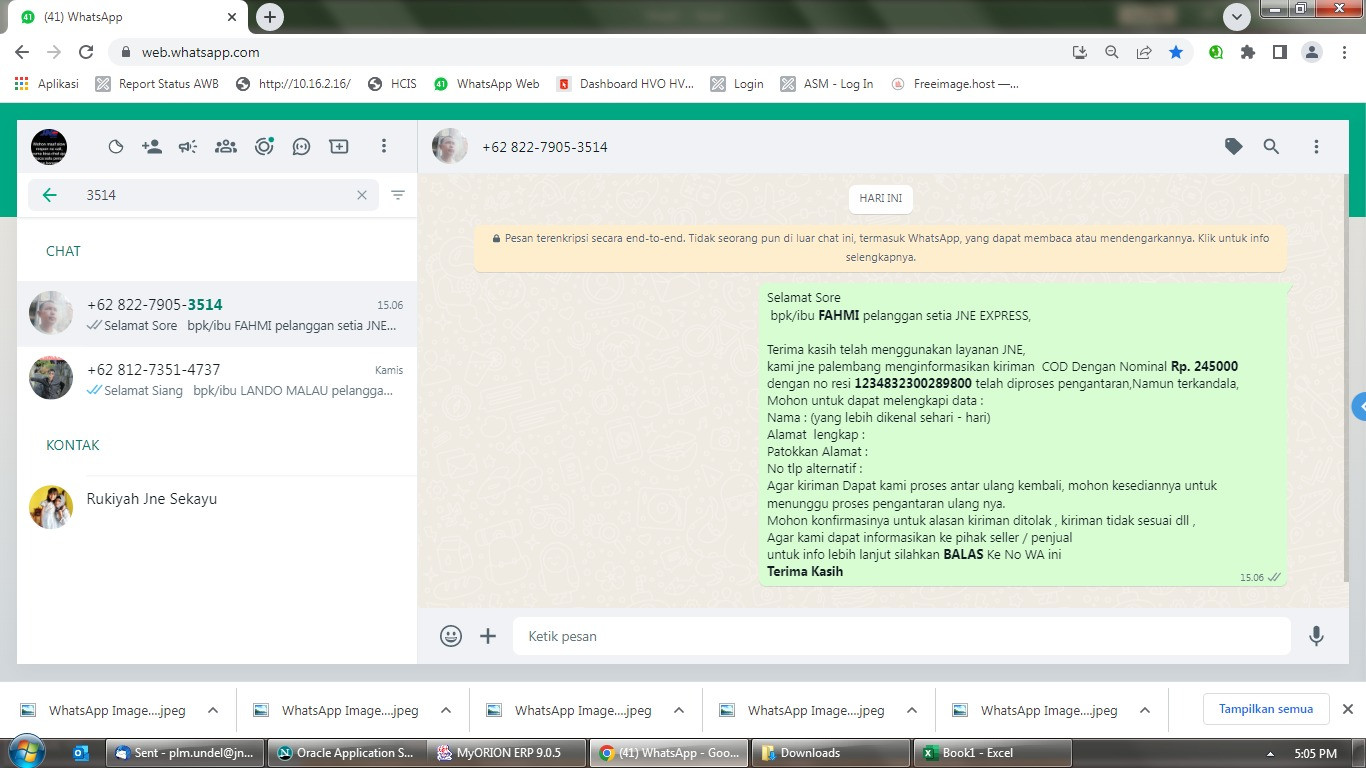Show hidden system tray icons
Image resolution: width=1366 pixels, height=768 pixels.
tap(1271, 753)
